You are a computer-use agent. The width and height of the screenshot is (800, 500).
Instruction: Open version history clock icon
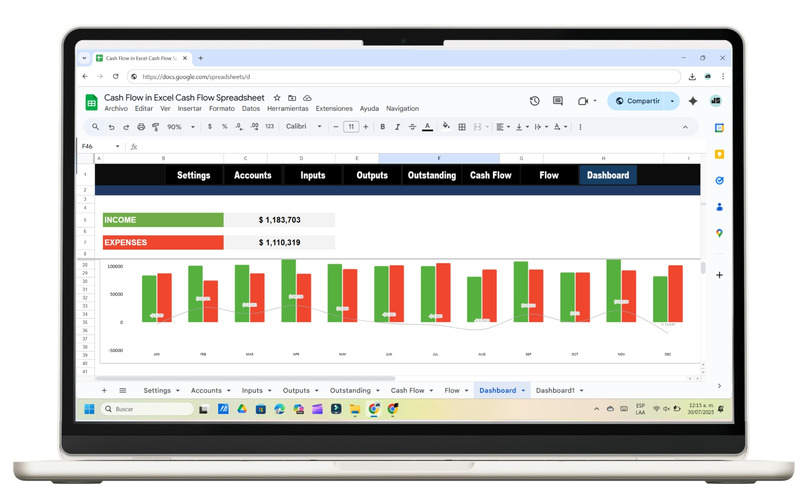pos(534,101)
